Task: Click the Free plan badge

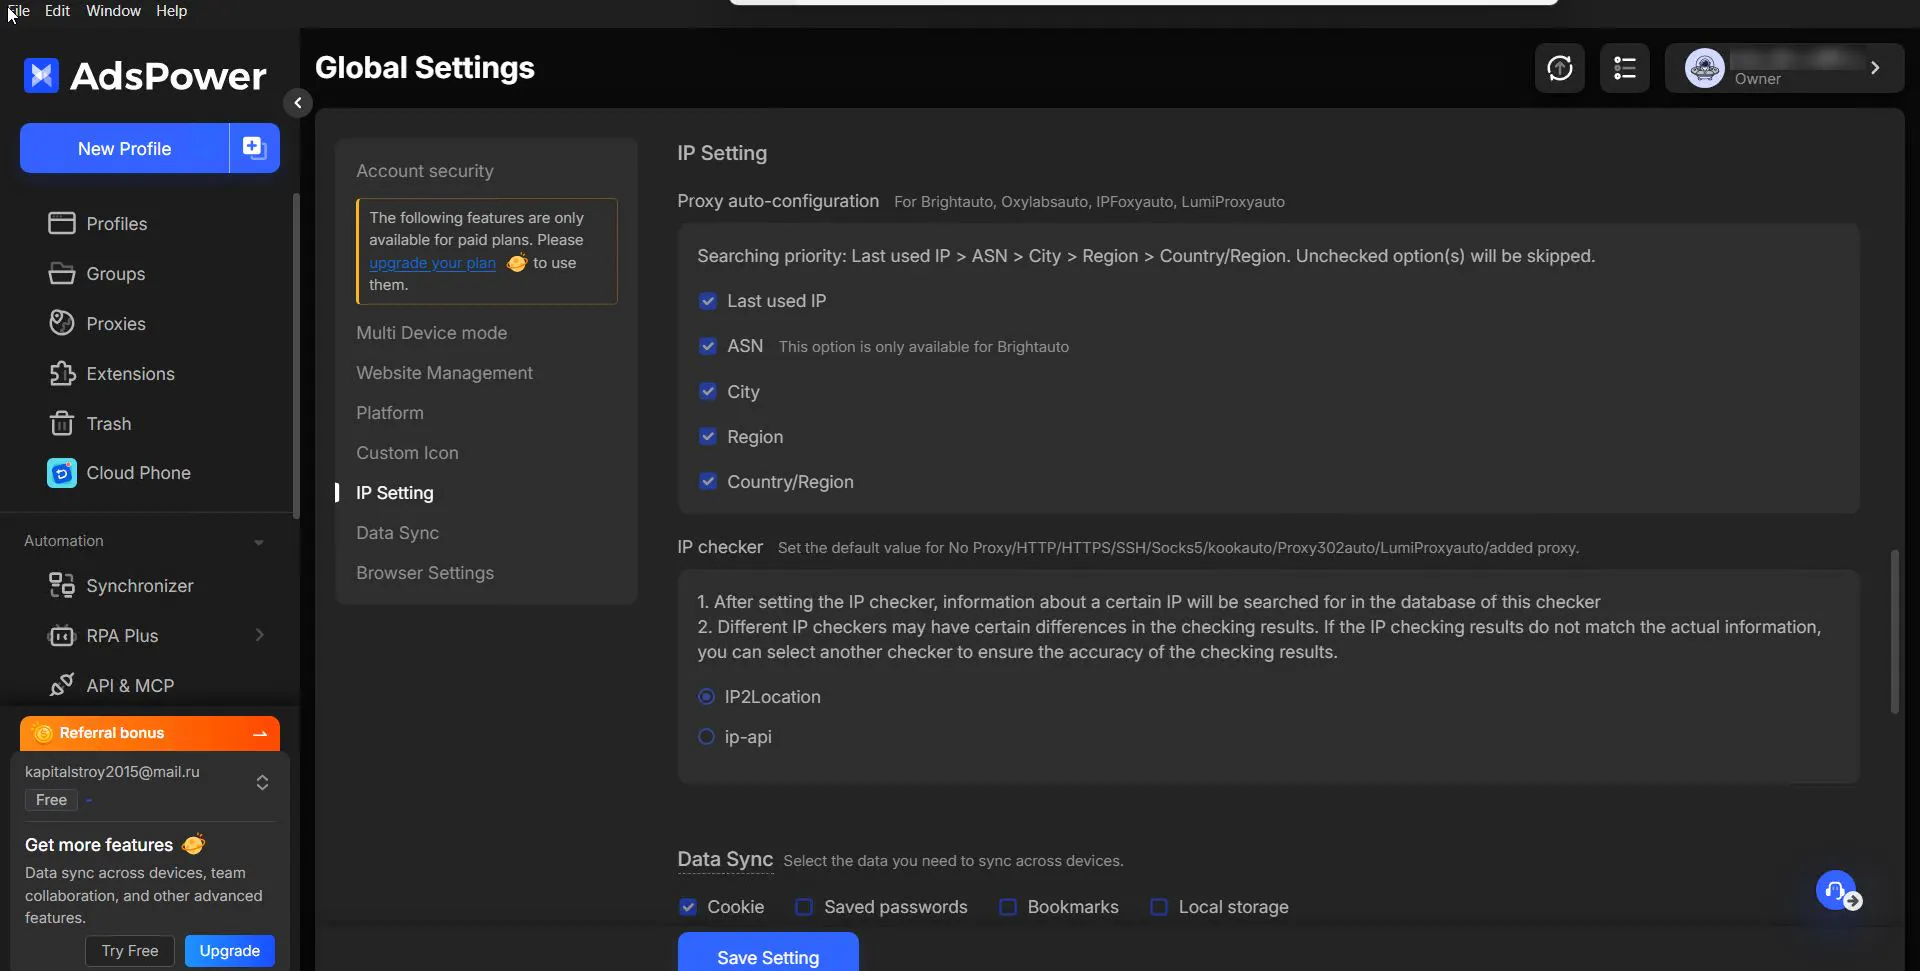Action: coord(51,800)
